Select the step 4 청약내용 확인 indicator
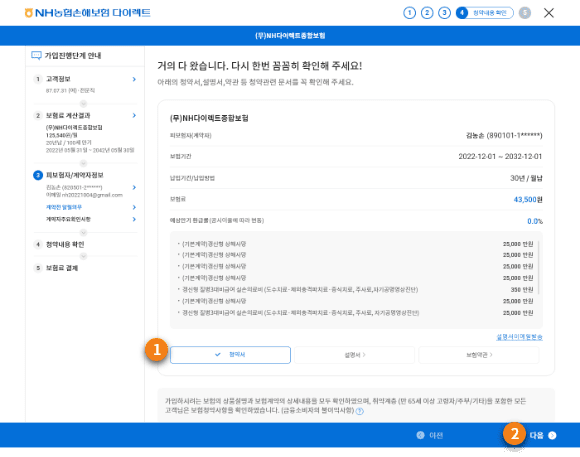 coord(485,13)
